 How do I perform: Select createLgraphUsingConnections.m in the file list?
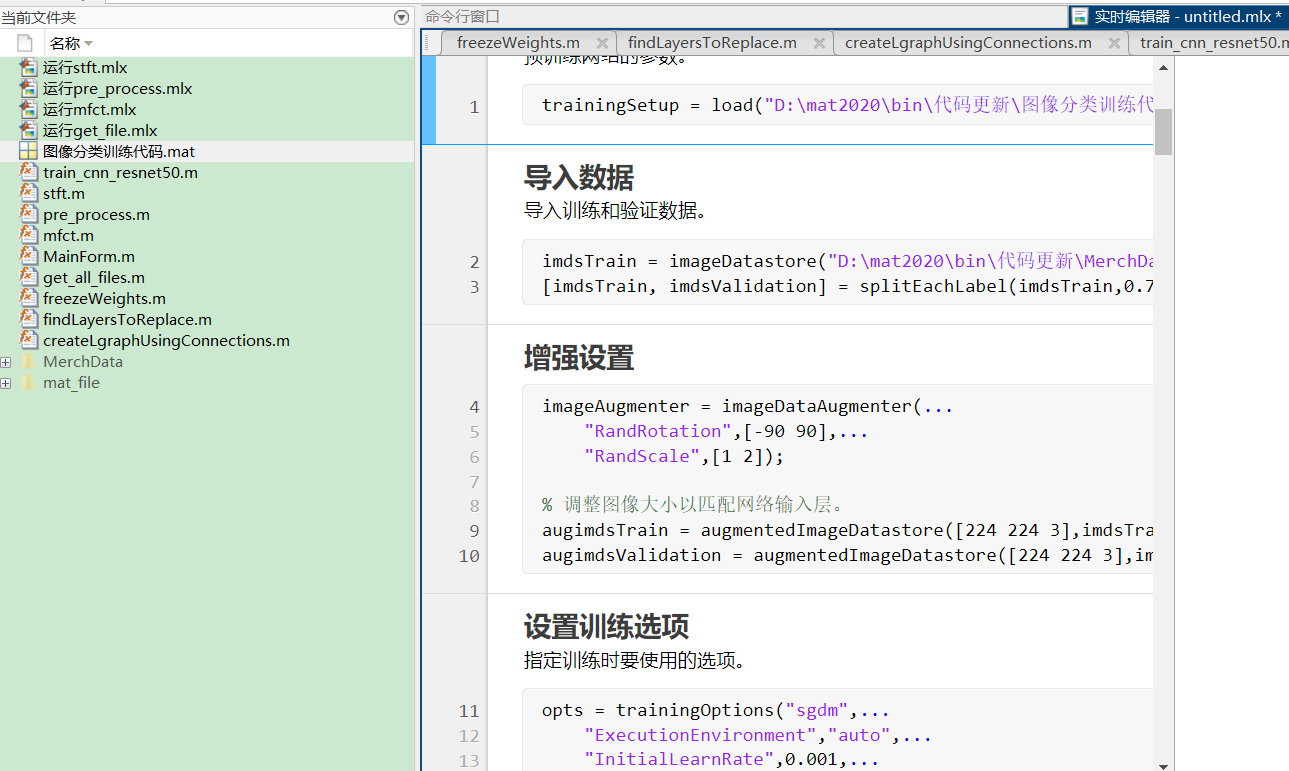point(166,341)
